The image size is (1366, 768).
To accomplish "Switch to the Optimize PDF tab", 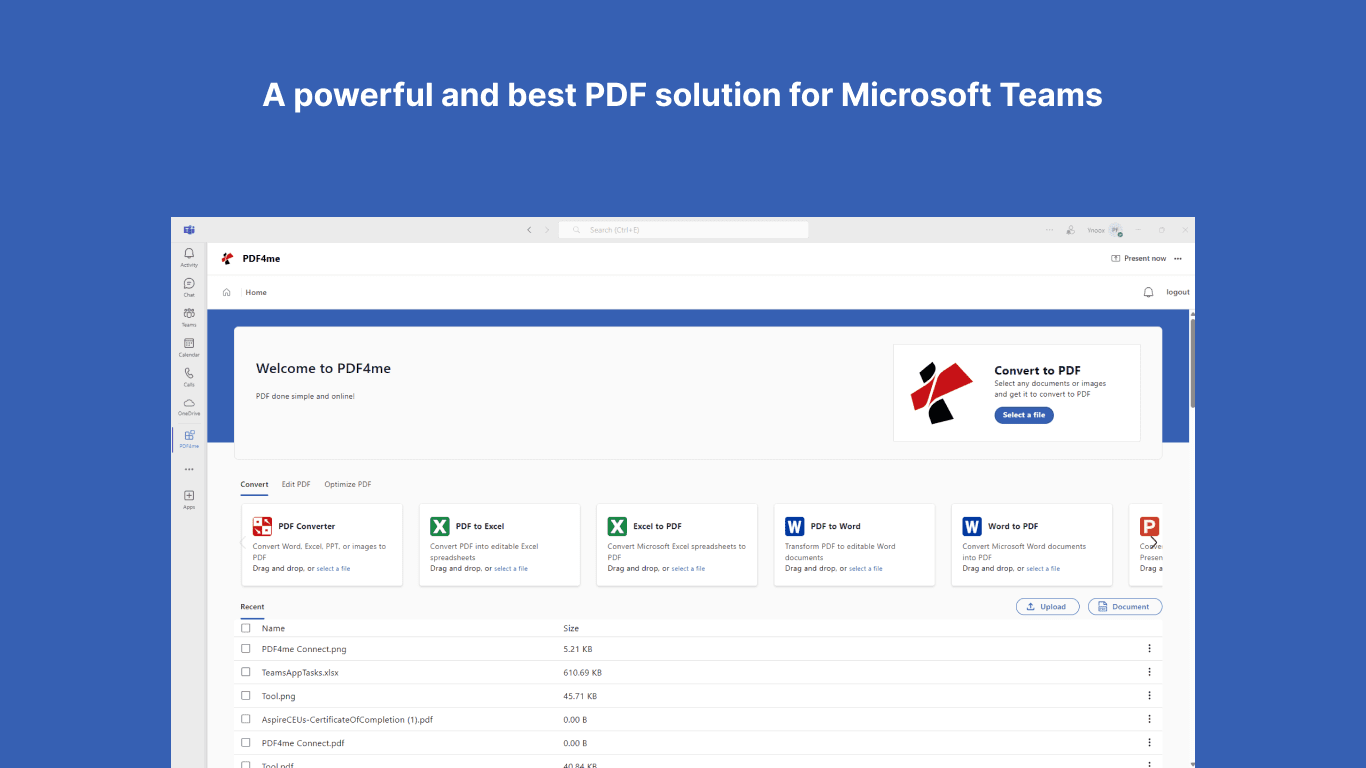I will (348, 484).
